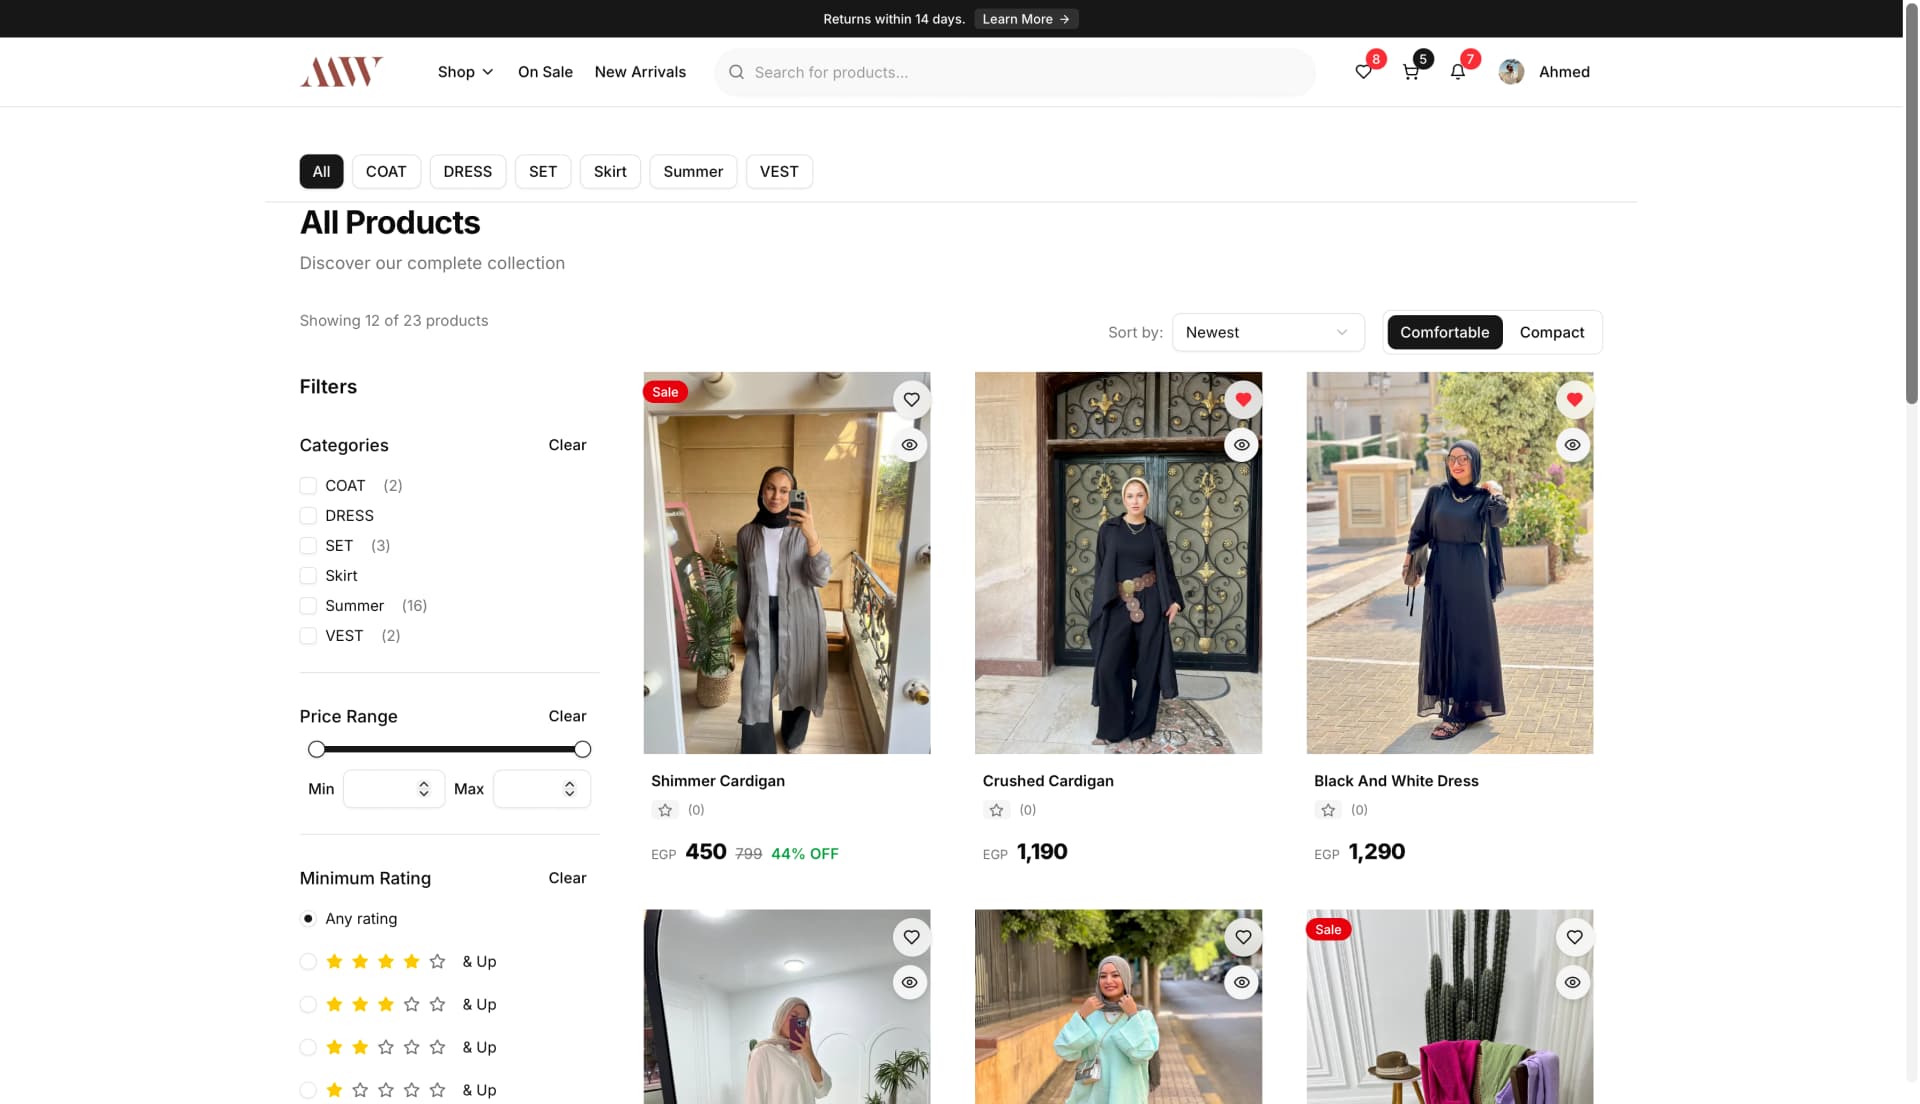
Task: Click the search magnifier icon
Action: click(737, 72)
